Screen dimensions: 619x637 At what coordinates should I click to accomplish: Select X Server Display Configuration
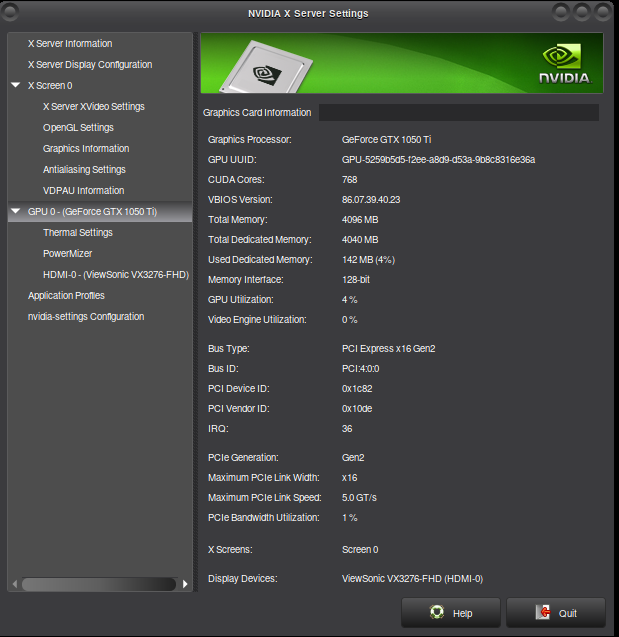coord(90,65)
